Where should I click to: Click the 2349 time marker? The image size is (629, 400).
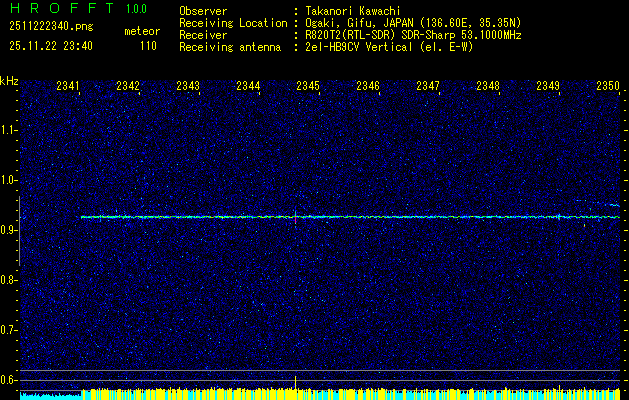pyautogui.click(x=548, y=85)
